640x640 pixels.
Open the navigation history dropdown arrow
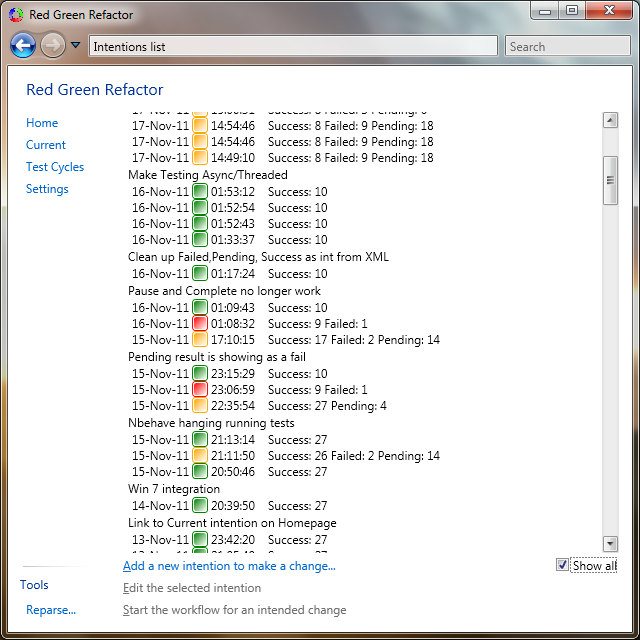pos(75,45)
